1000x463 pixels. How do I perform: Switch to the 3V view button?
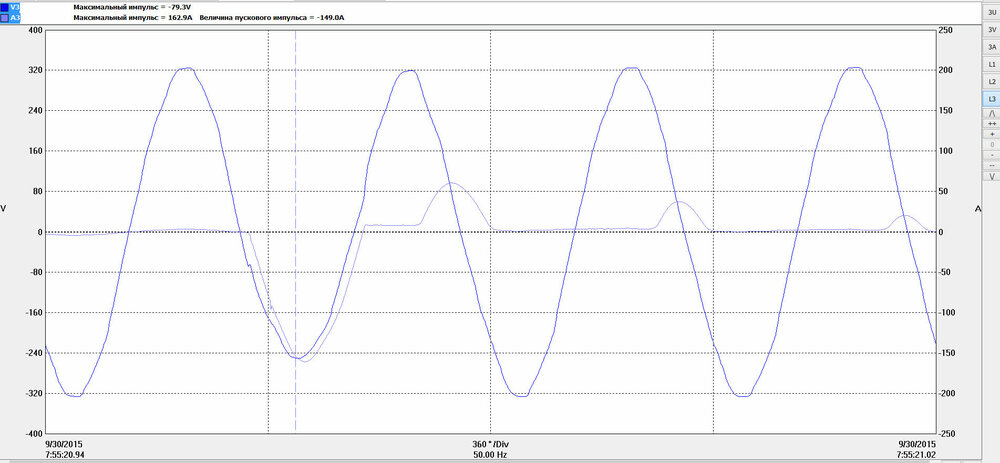(992, 29)
